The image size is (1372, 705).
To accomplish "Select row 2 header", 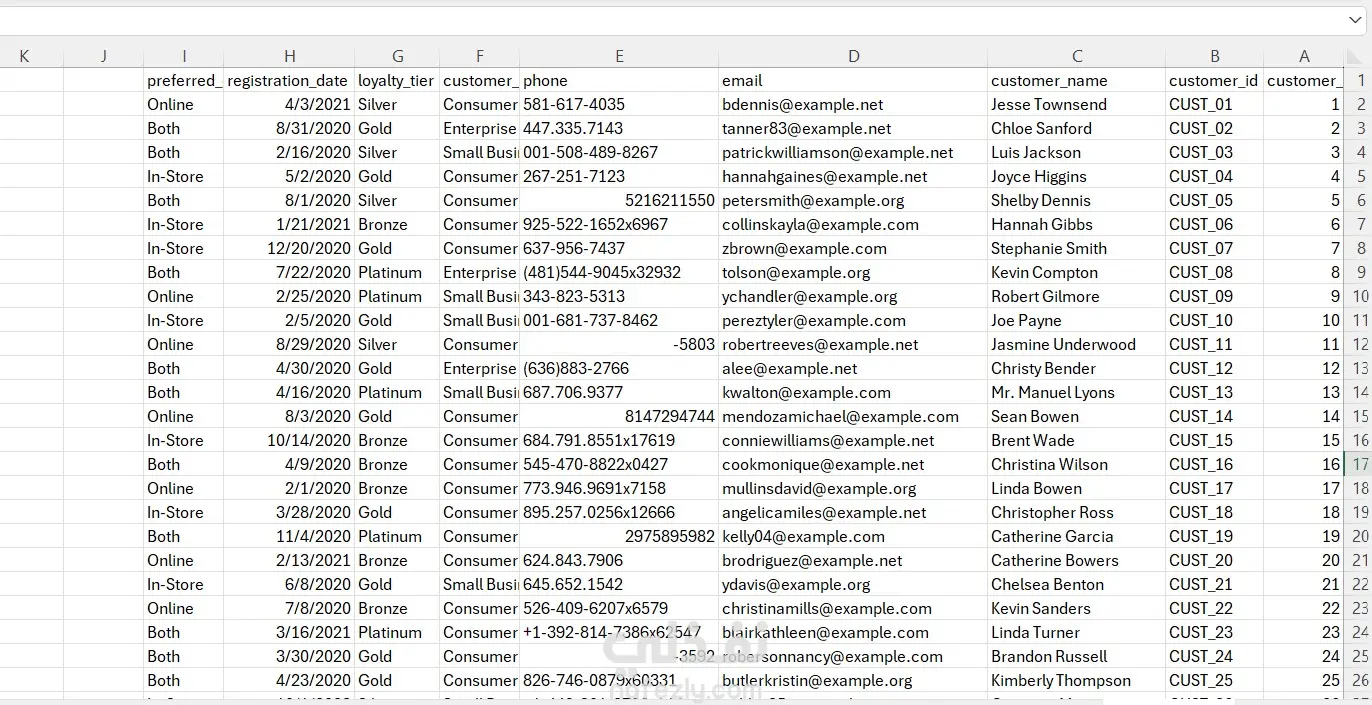I will [1360, 105].
